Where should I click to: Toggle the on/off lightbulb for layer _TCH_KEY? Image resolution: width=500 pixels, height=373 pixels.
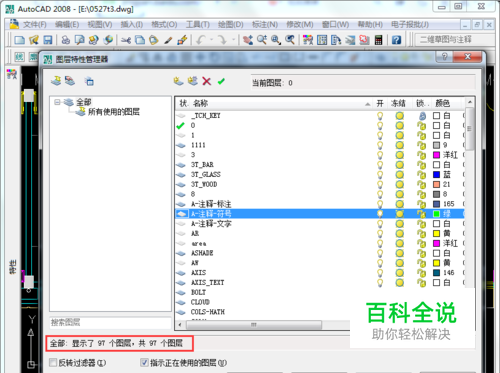(380, 116)
